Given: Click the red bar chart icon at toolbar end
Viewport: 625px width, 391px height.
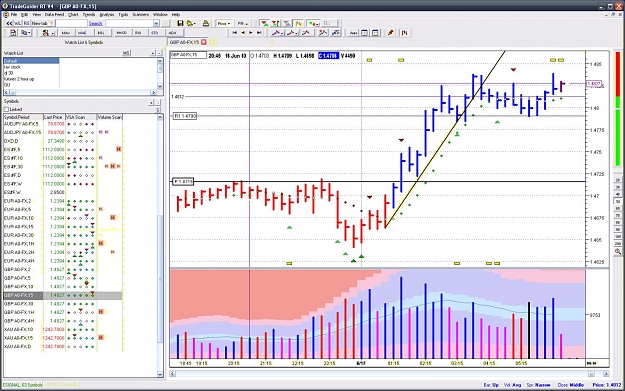Looking at the screenshot, I should (405, 33).
